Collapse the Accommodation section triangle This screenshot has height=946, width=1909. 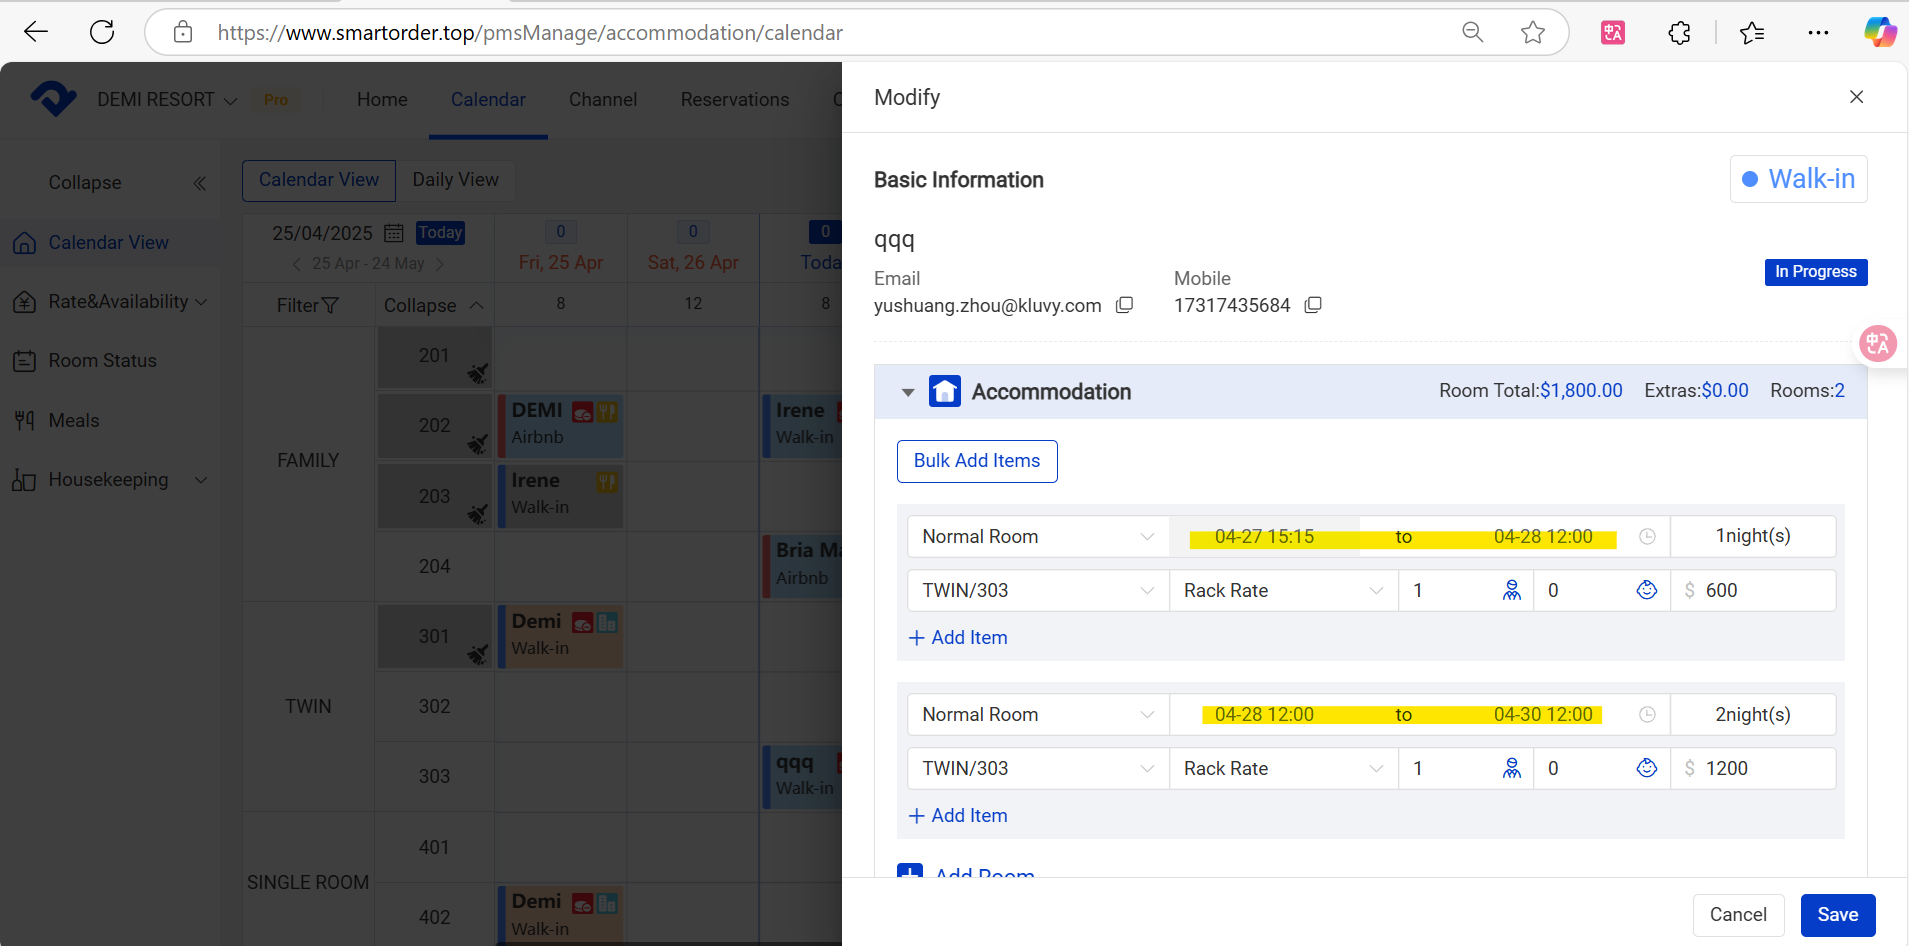pos(908,392)
